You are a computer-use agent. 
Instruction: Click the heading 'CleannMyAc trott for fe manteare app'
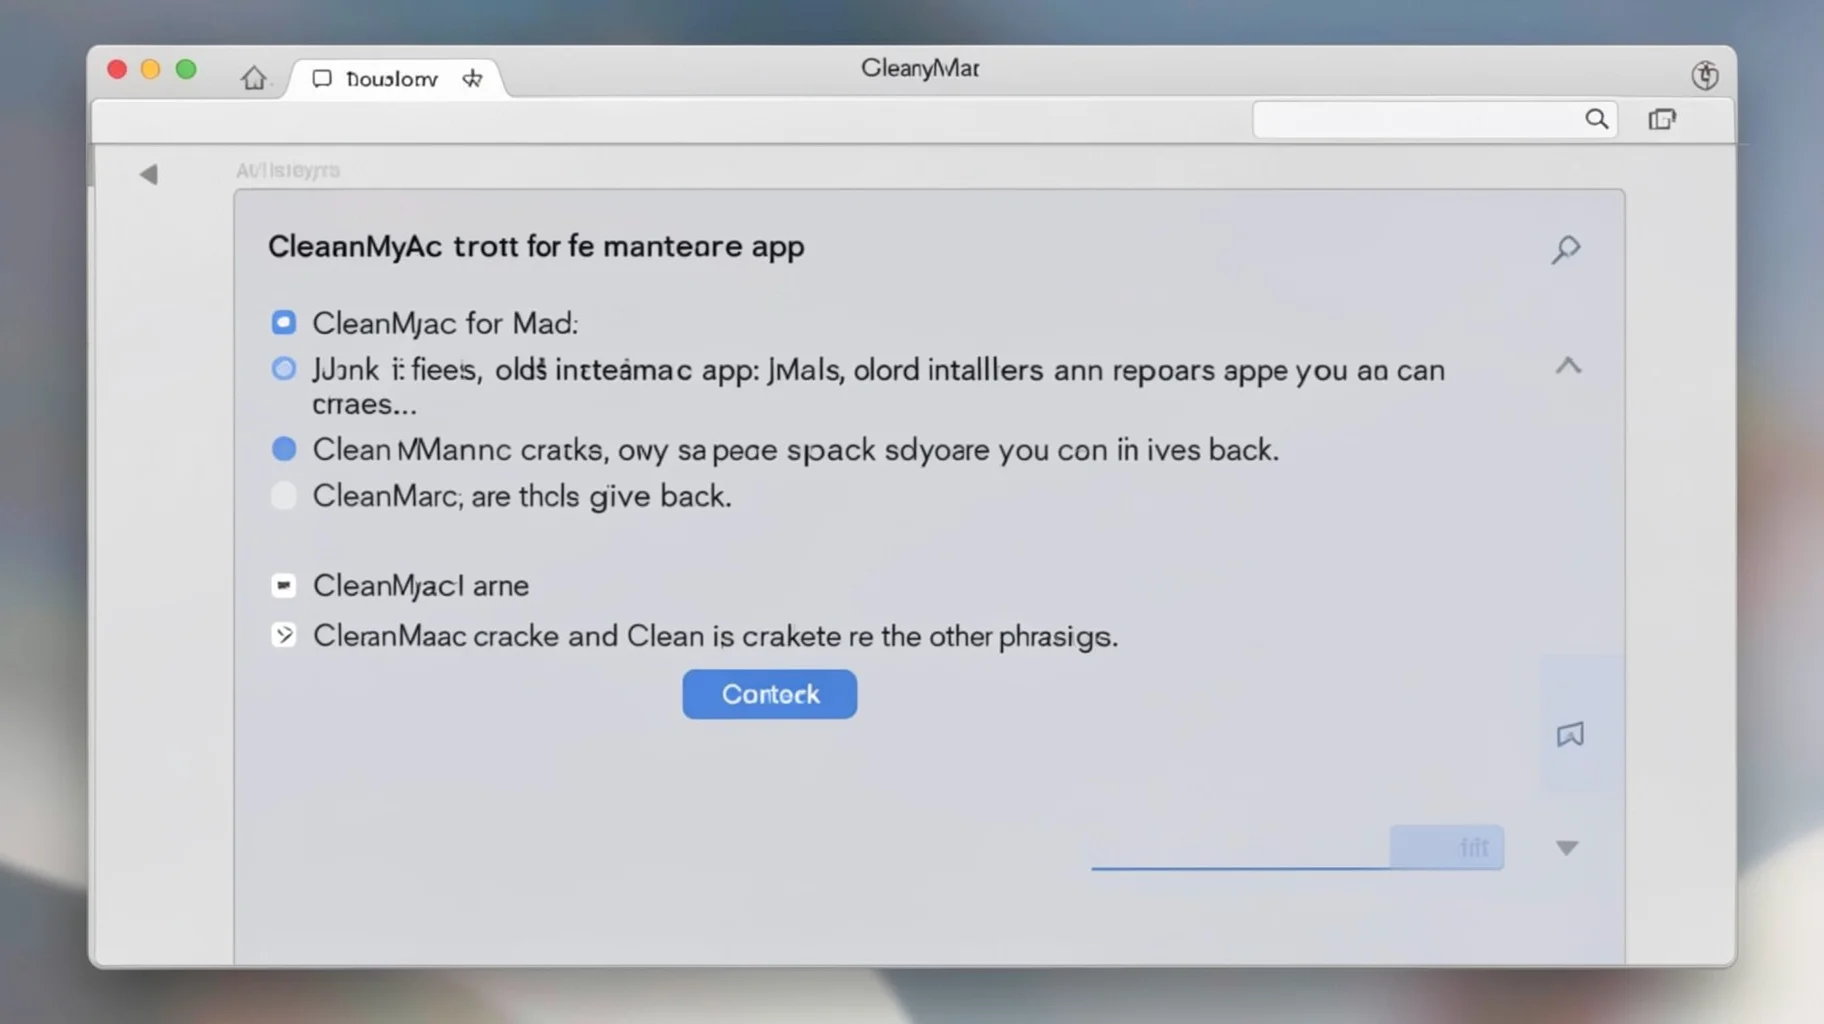536,246
